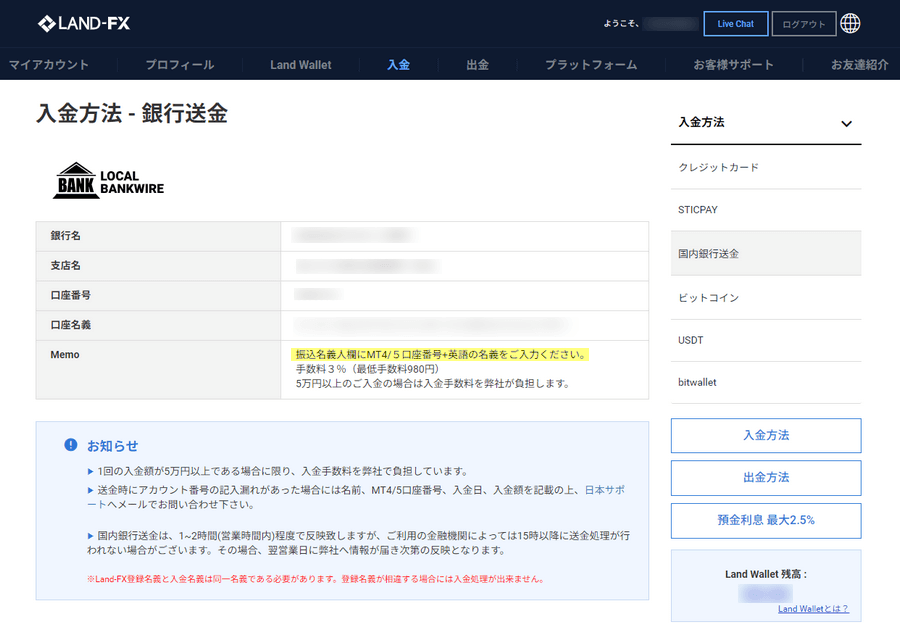Choose bitwallet deposit method
Screen dimensions: 900x633
766,383
